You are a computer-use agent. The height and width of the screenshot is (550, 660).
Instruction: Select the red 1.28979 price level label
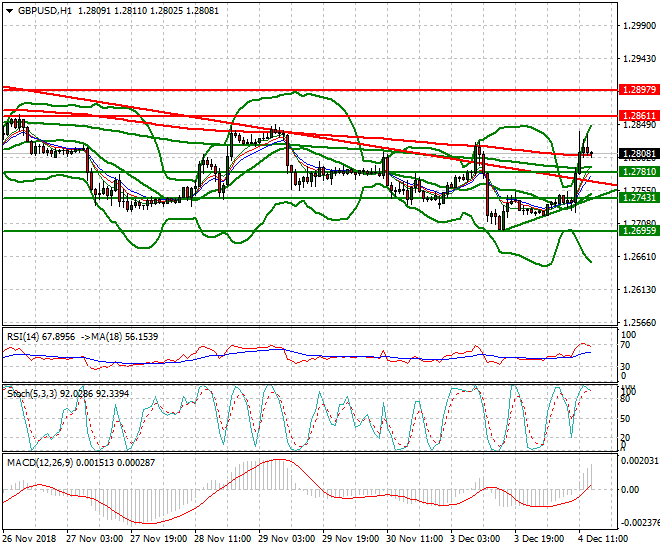point(639,90)
